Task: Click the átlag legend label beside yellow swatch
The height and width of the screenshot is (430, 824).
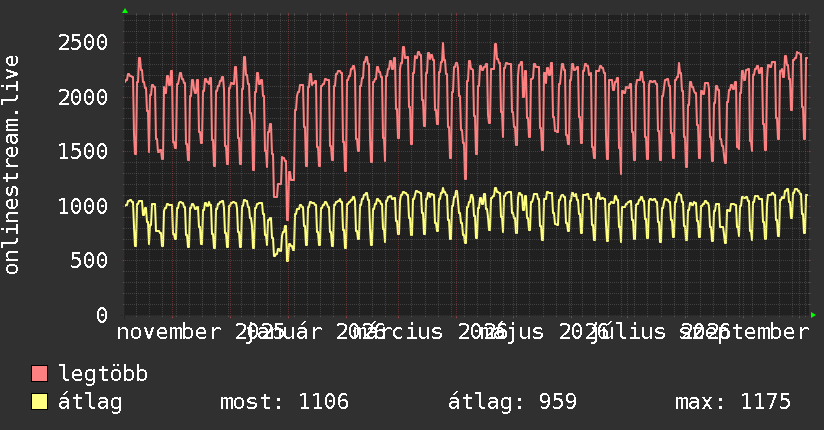Action: (x=90, y=402)
